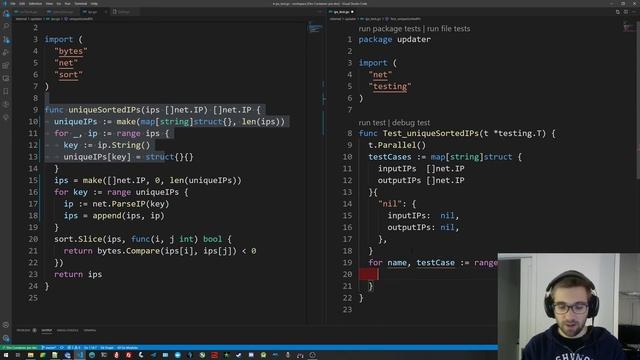Open the Search view in activity bar
Screen dimensions: 640x360
[x=6, y=27]
